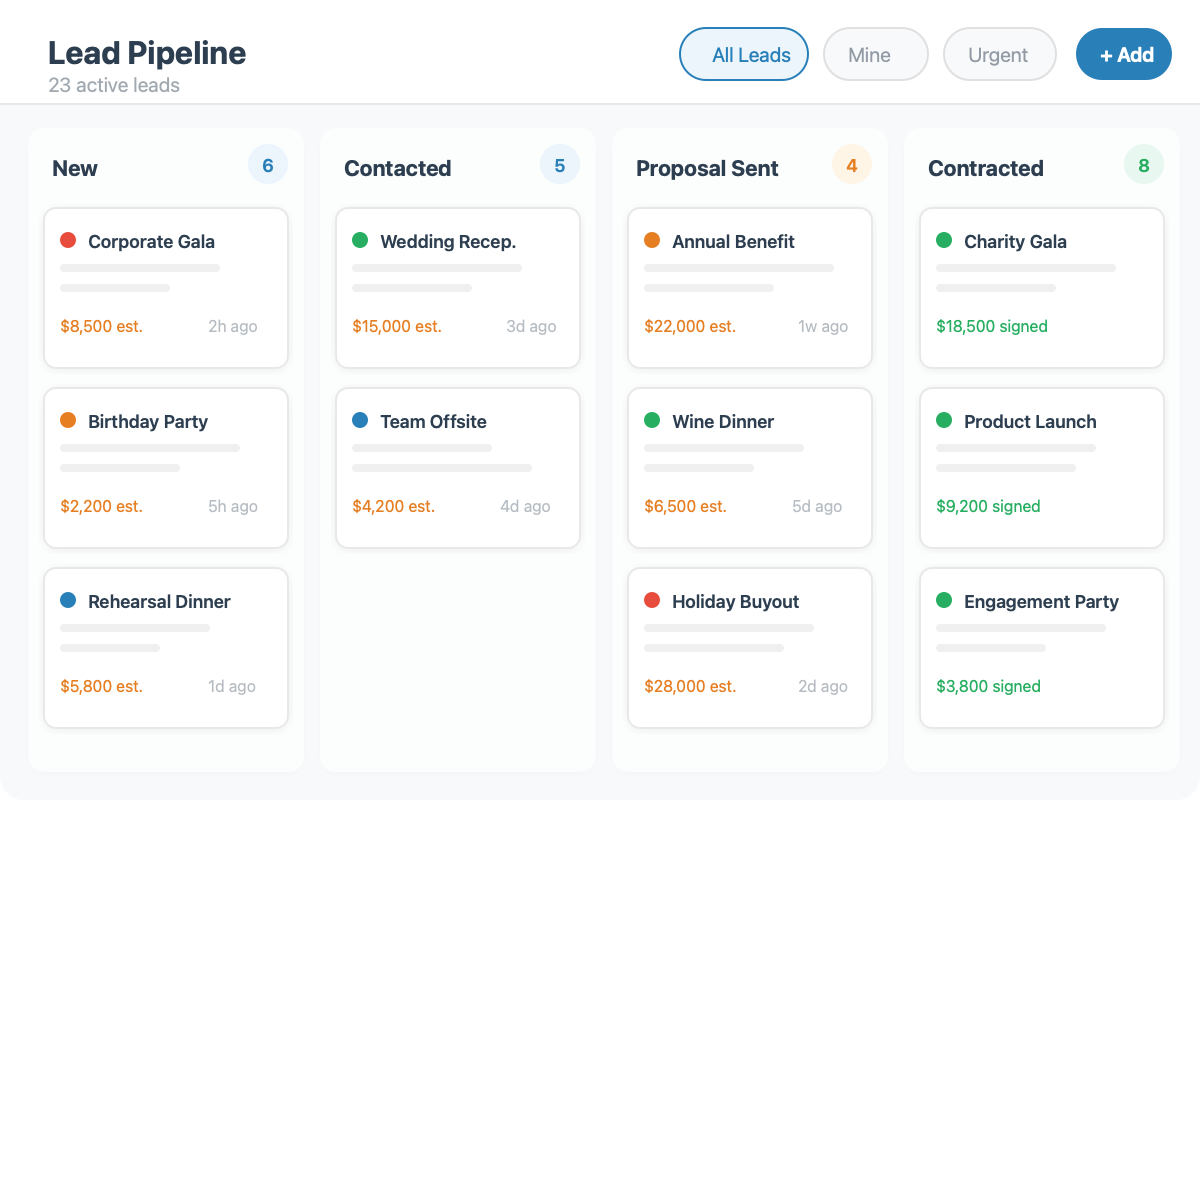Select the All Leads filter
Screen dimensions: 1200x1200
tap(744, 54)
